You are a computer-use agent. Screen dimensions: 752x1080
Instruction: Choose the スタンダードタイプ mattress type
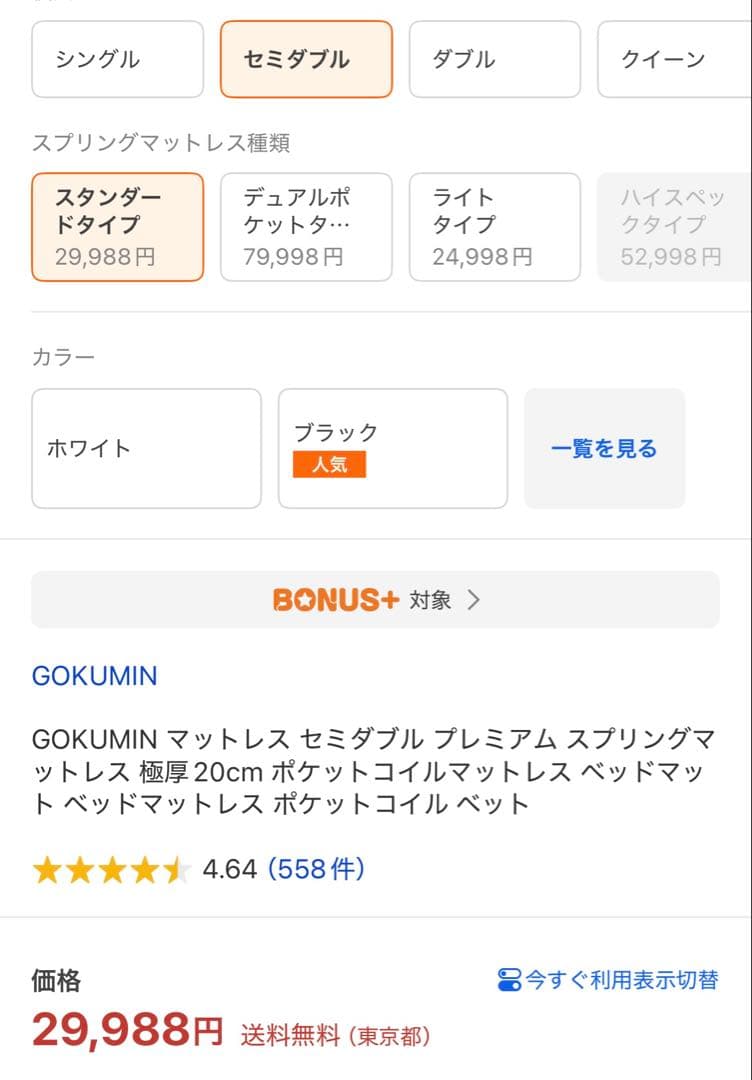[117, 227]
